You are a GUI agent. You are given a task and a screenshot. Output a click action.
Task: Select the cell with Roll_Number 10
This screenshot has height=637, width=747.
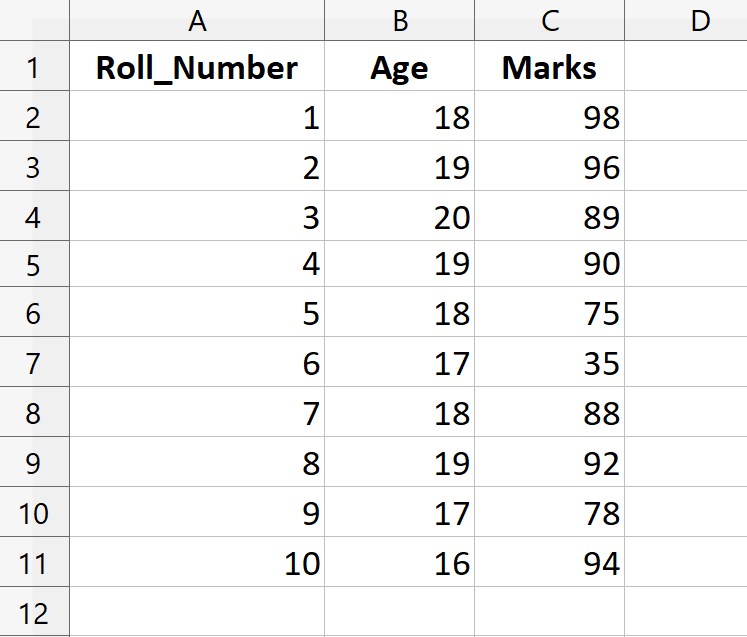197,563
